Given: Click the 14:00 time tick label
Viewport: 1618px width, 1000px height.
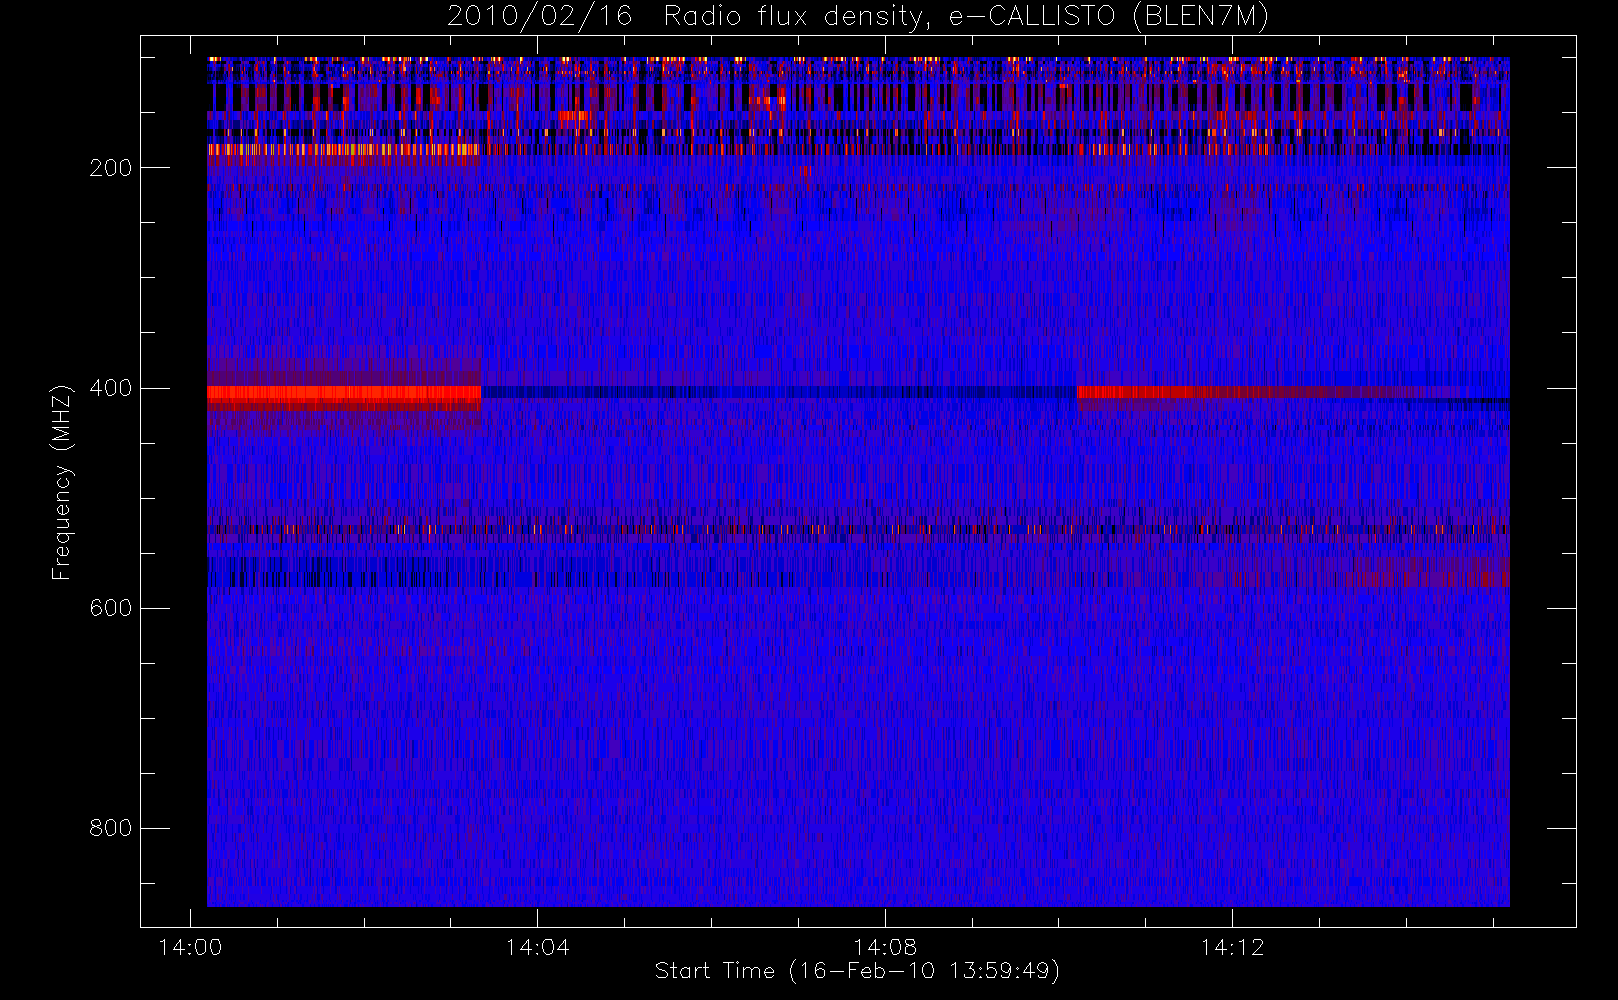Looking at the screenshot, I should pos(190,946).
